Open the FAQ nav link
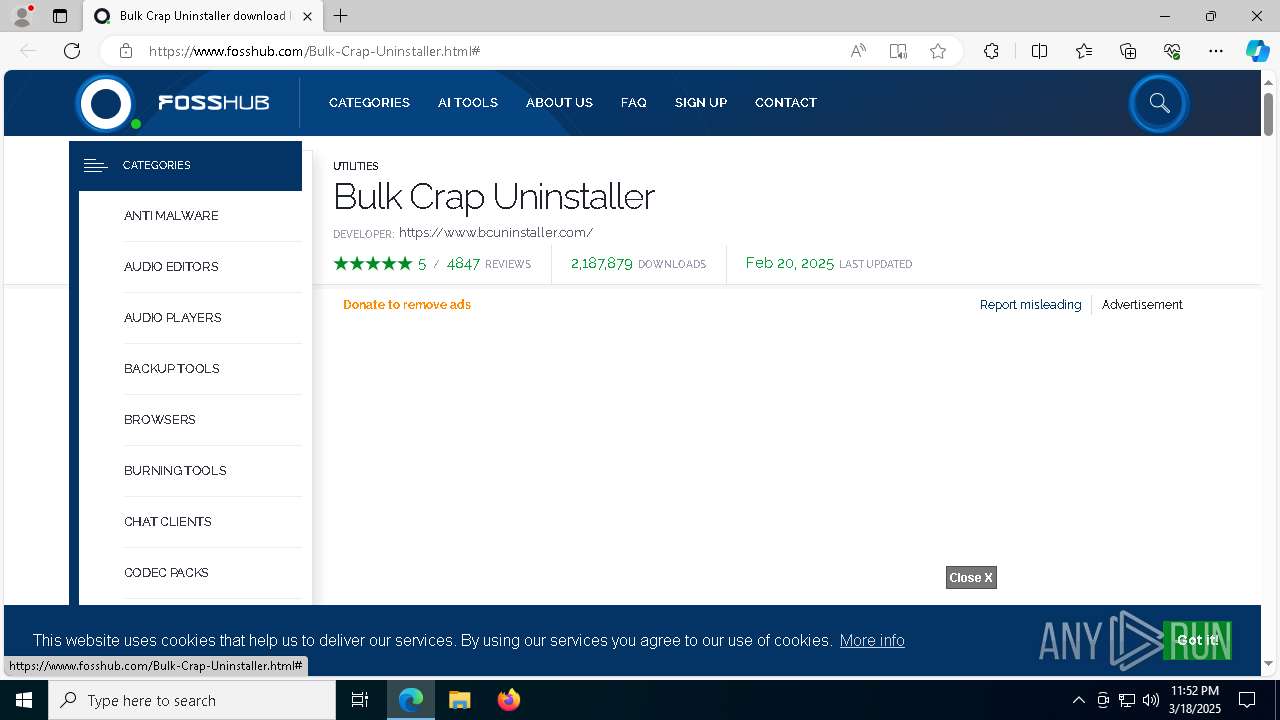This screenshot has width=1280, height=720. pos(634,103)
